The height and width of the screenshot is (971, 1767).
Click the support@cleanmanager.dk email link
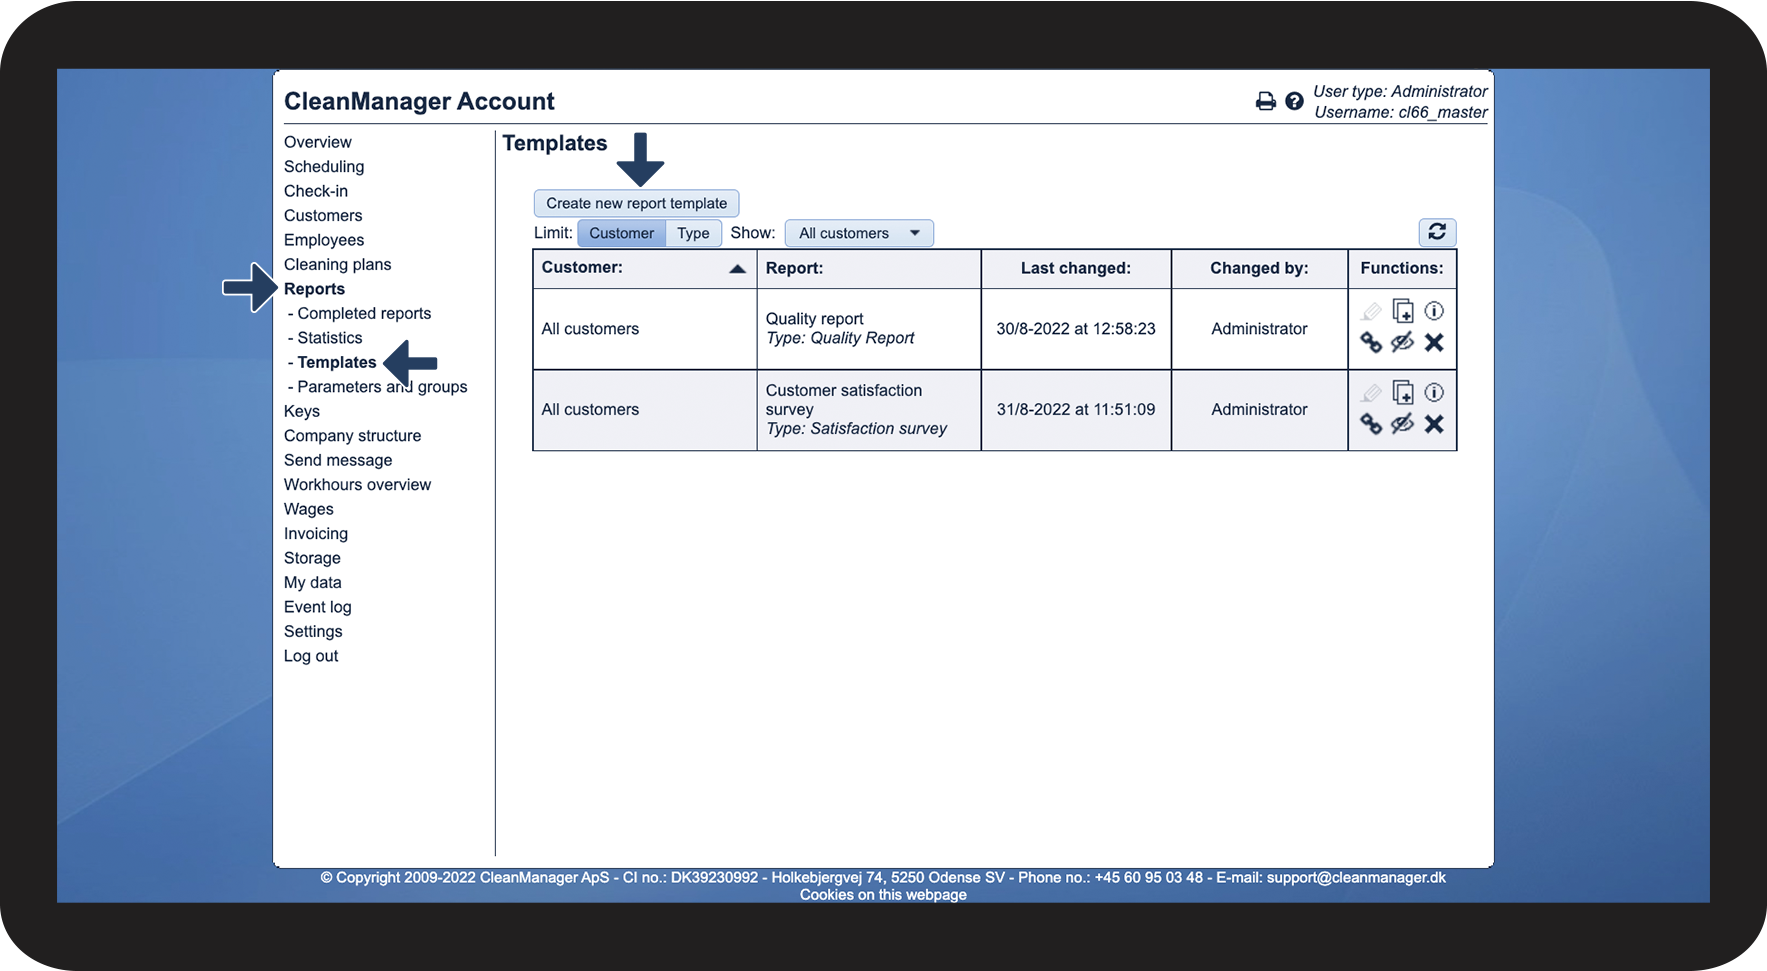[1356, 877]
